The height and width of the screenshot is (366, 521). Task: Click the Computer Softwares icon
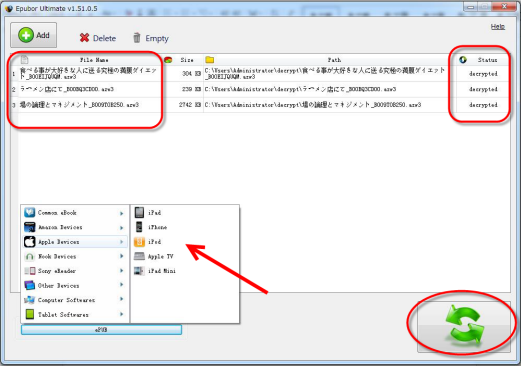[x=30, y=300]
